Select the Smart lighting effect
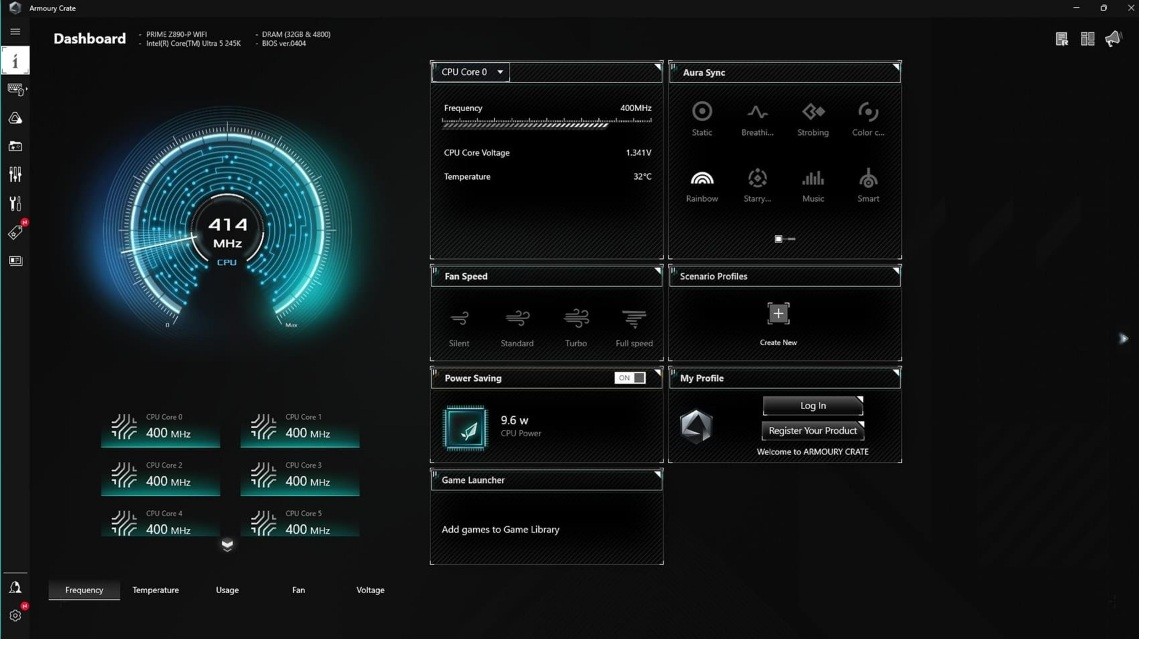1152x648 pixels. [868, 186]
